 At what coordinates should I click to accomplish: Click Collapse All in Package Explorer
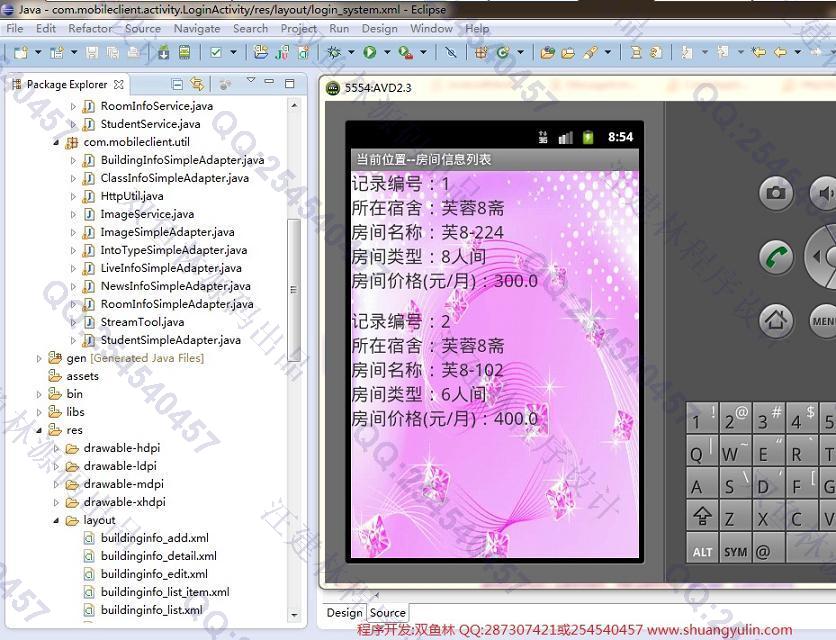177,84
